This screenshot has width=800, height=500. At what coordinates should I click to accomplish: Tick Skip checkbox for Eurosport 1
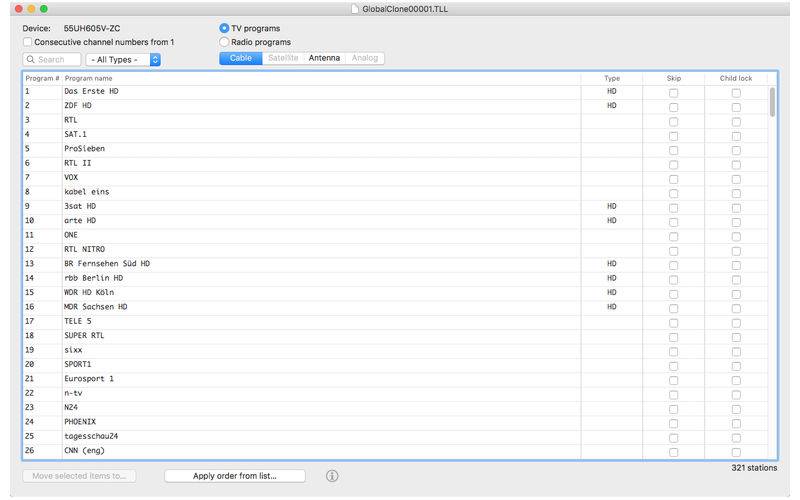point(673,380)
